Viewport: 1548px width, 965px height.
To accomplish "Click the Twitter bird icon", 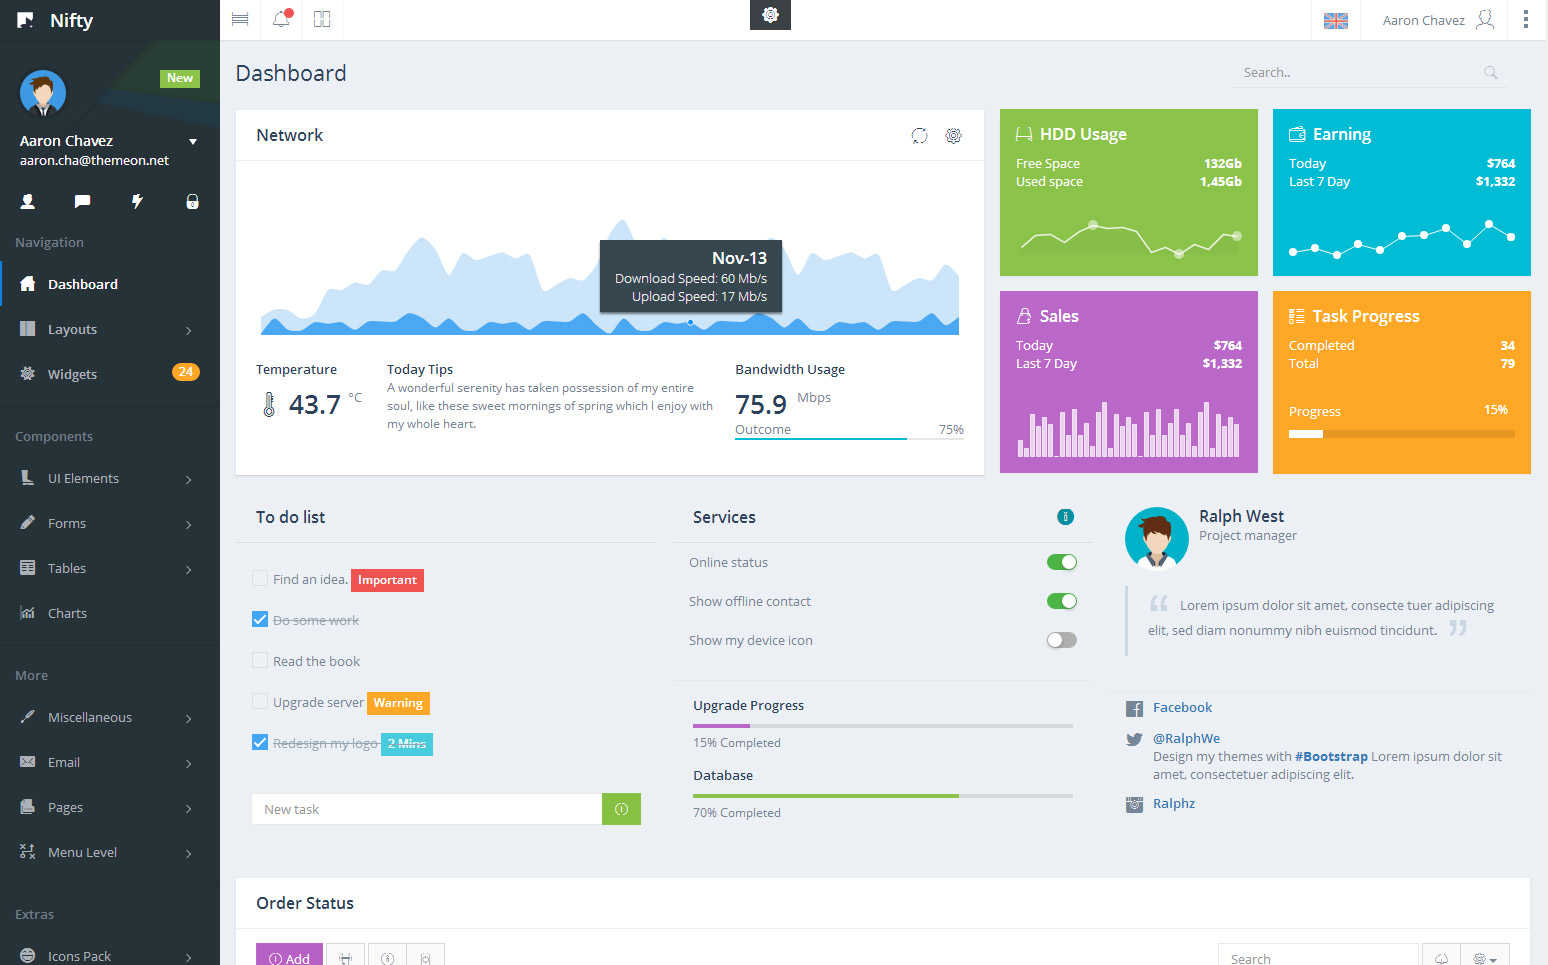I will 1134,739.
